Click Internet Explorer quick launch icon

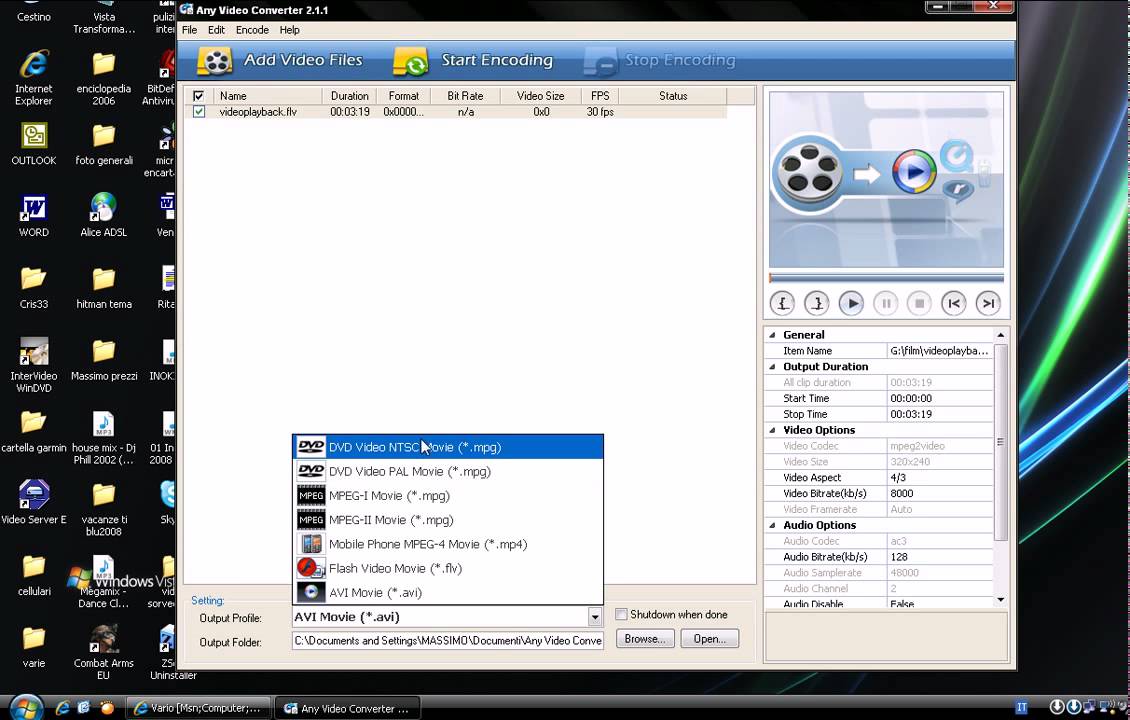(63, 708)
